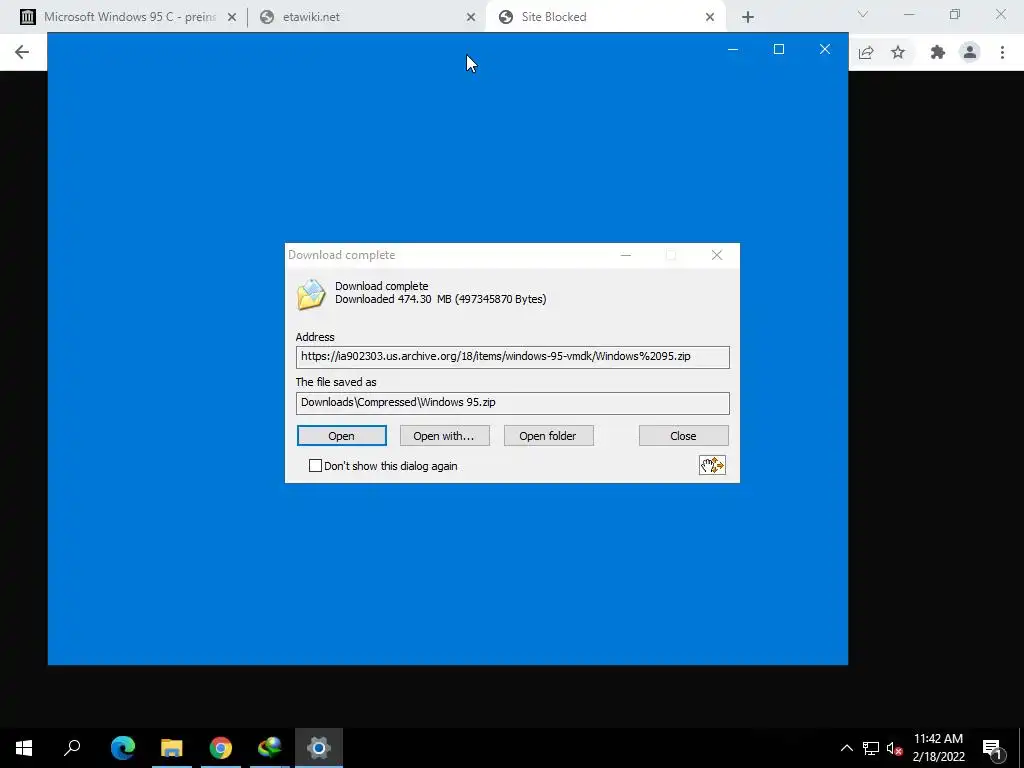The width and height of the screenshot is (1024, 768).
Task: Click the share page icon
Action: pyautogui.click(x=866, y=52)
